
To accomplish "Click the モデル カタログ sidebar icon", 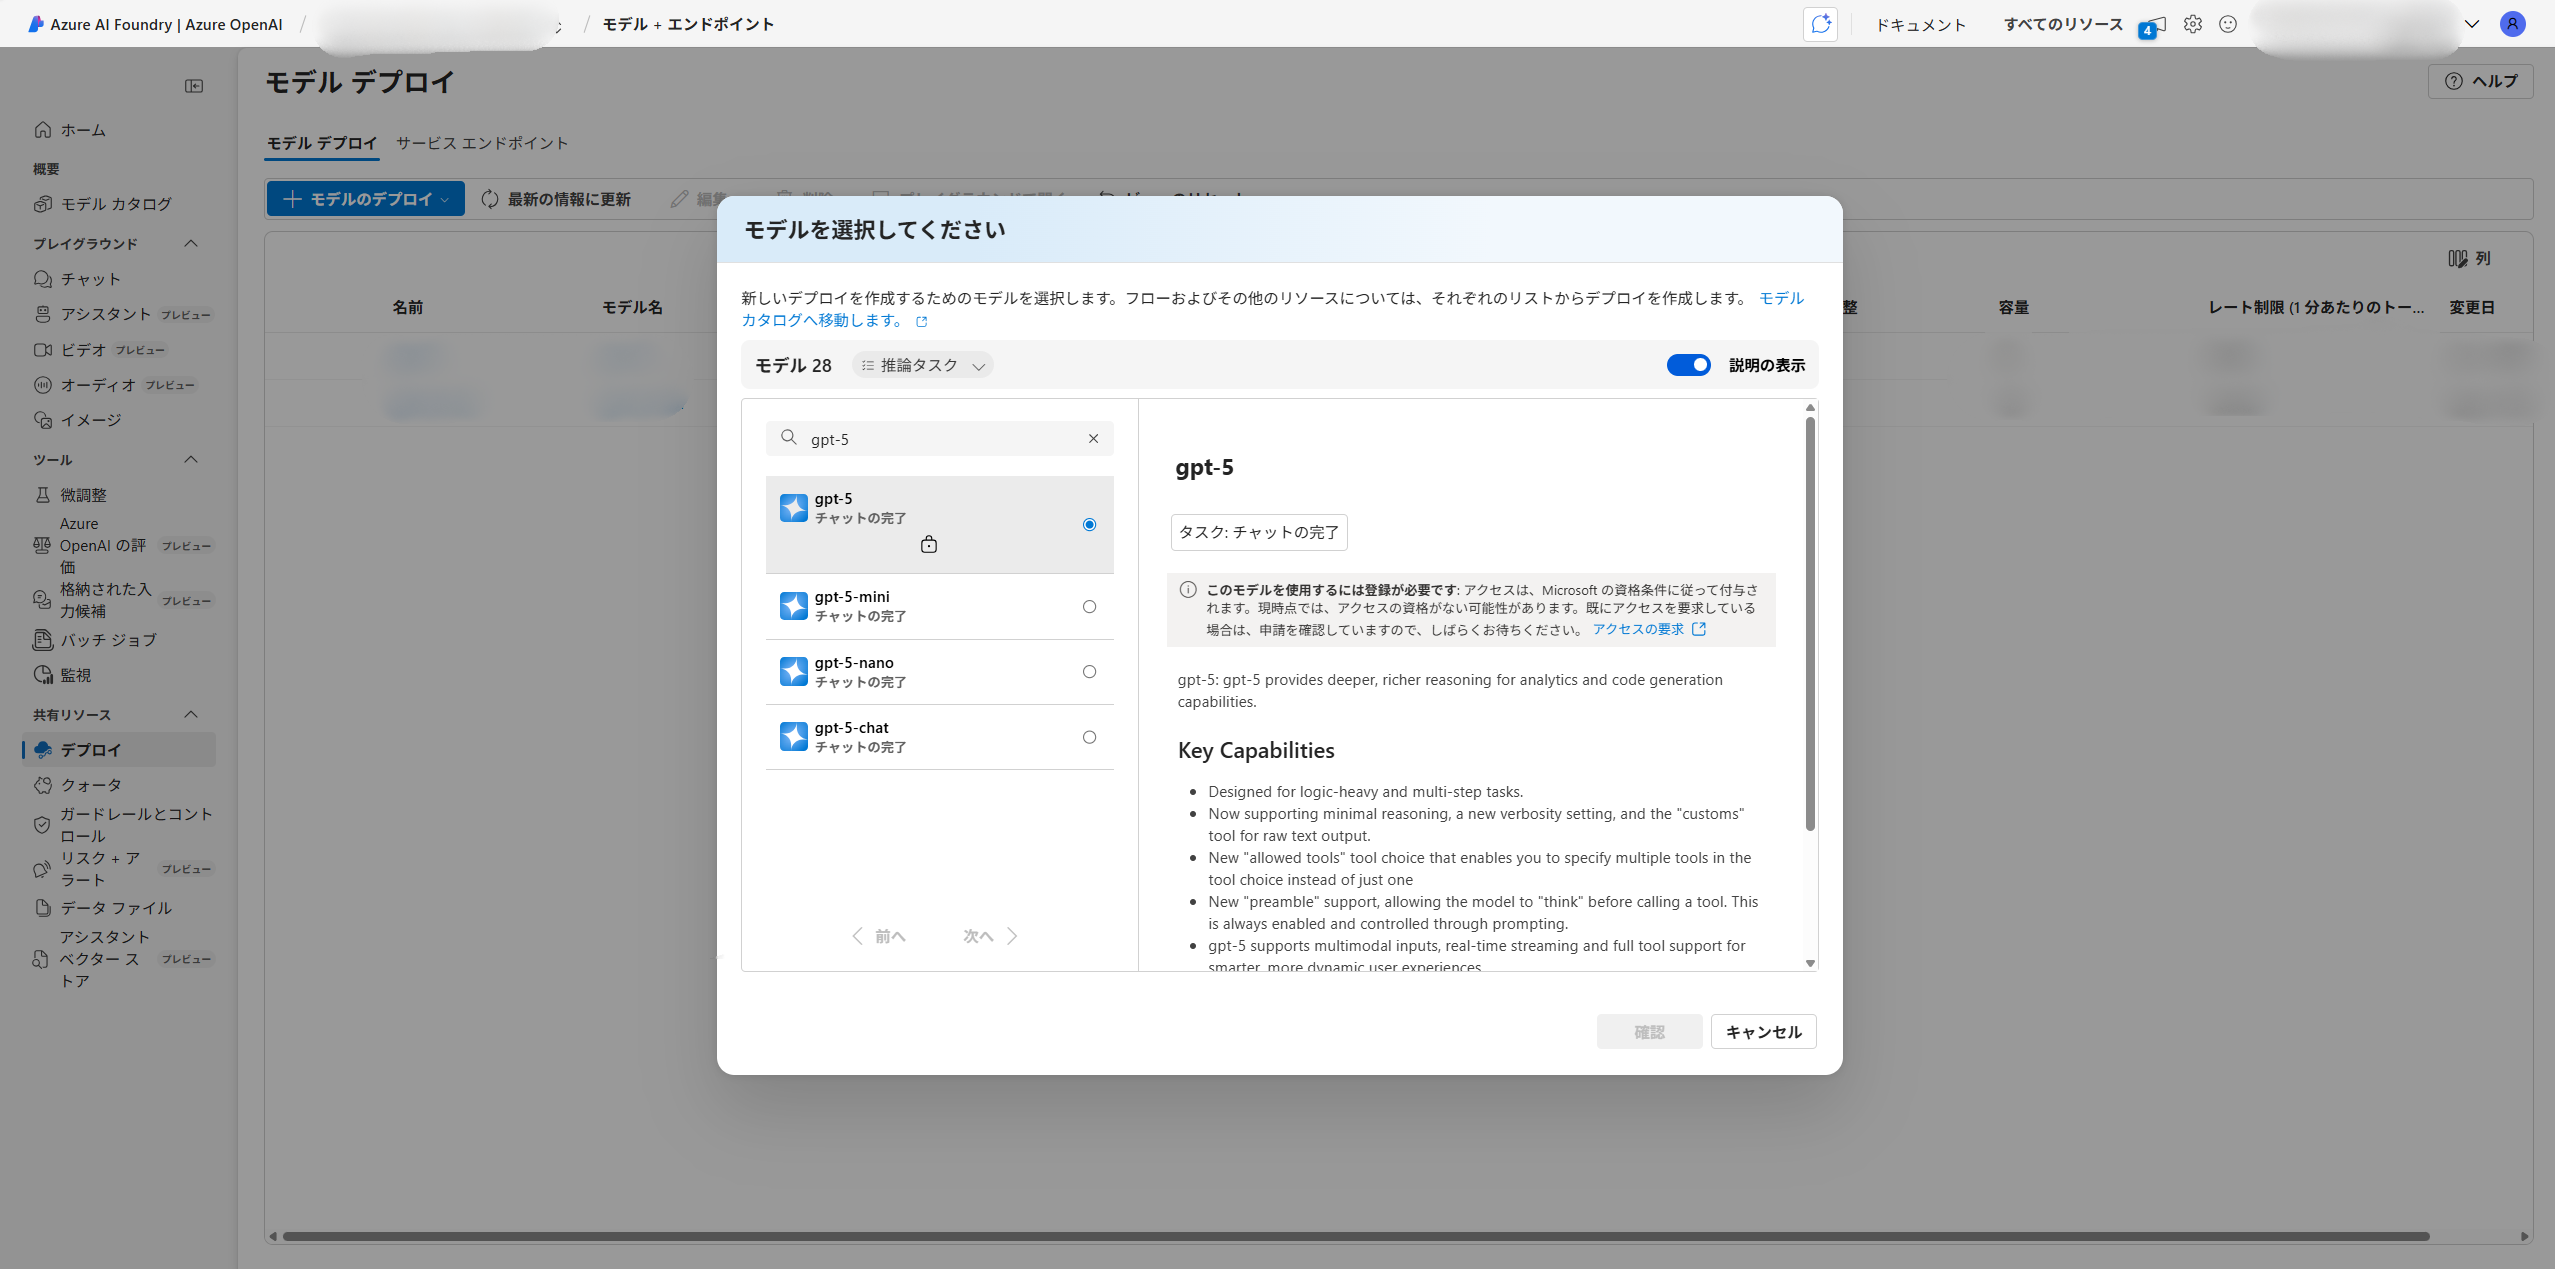I will pos(42,204).
